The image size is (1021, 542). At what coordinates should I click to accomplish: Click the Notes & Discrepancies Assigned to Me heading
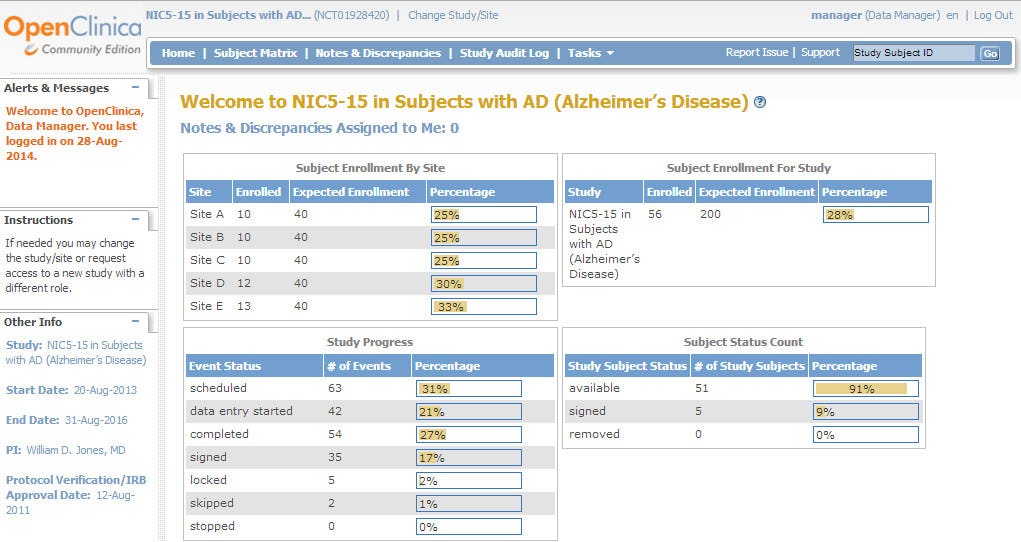319,128
